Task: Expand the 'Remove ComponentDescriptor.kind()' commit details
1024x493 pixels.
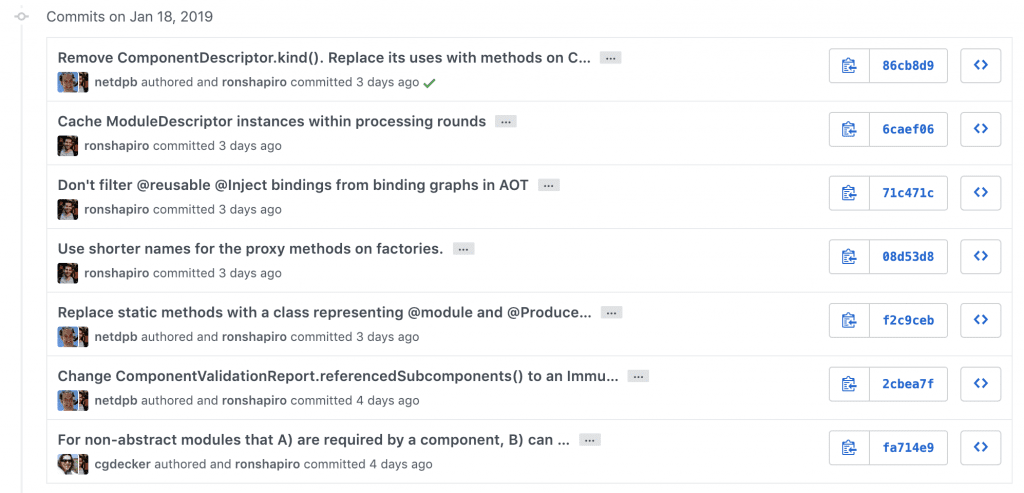Action: coord(611,58)
